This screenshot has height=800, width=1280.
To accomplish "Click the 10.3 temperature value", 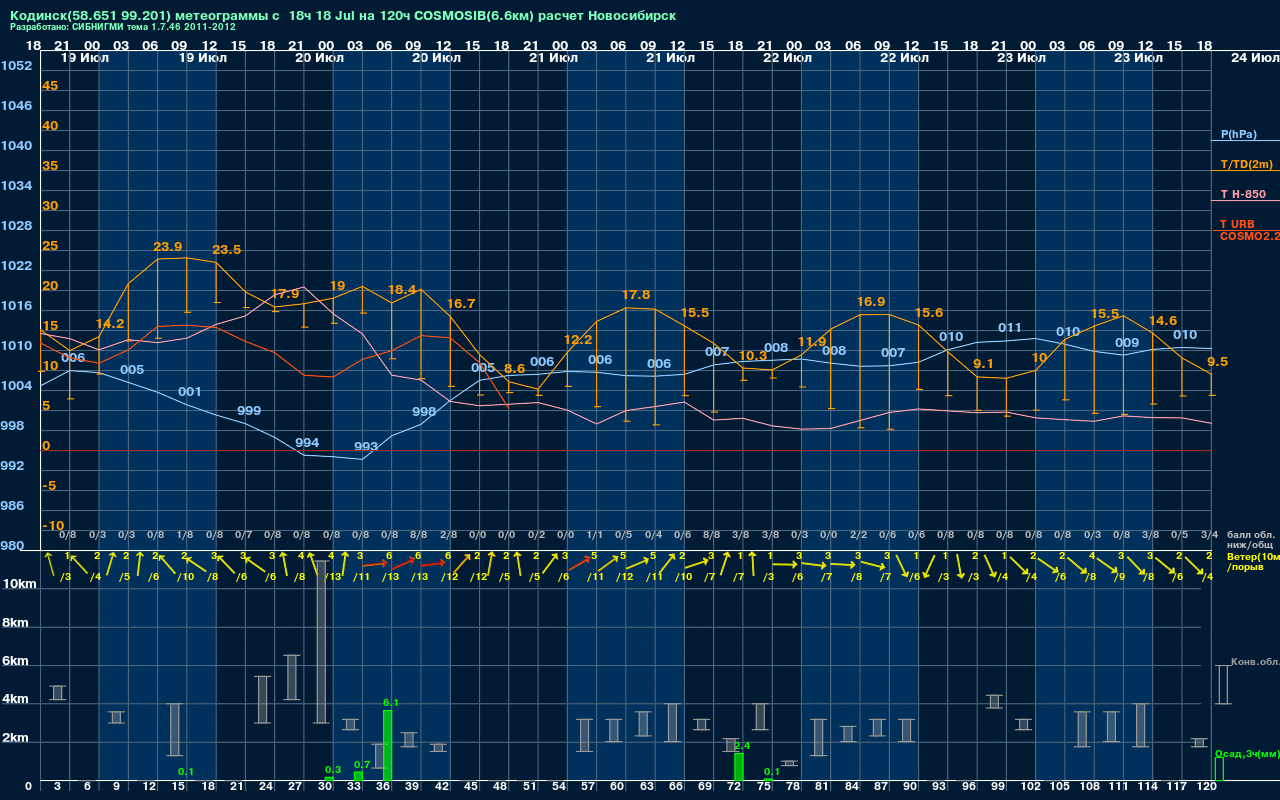I will coord(753,356).
